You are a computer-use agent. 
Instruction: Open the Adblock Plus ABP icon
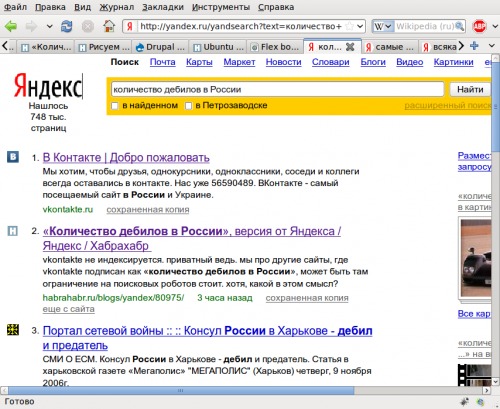click(x=479, y=26)
